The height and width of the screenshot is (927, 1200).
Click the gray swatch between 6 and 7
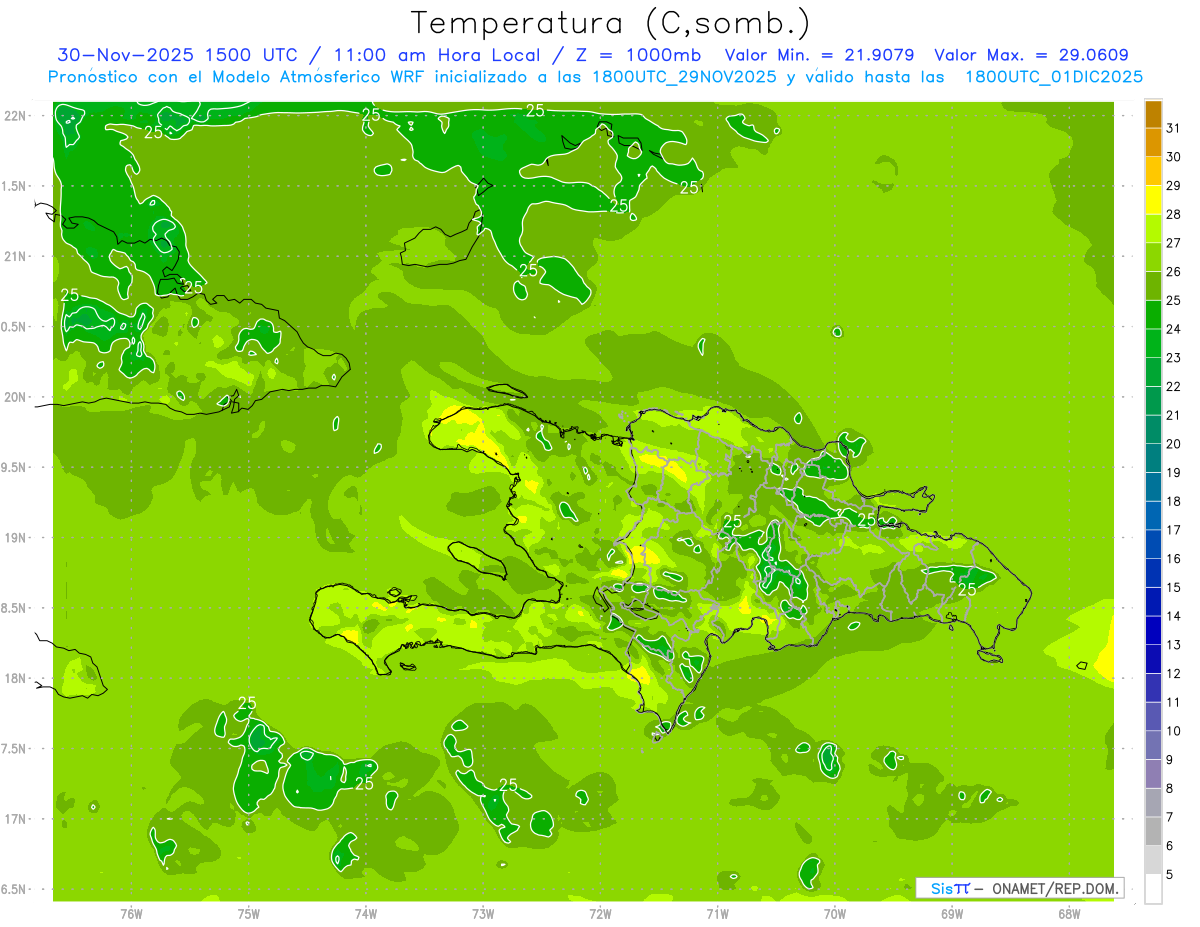pyautogui.click(x=1153, y=831)
